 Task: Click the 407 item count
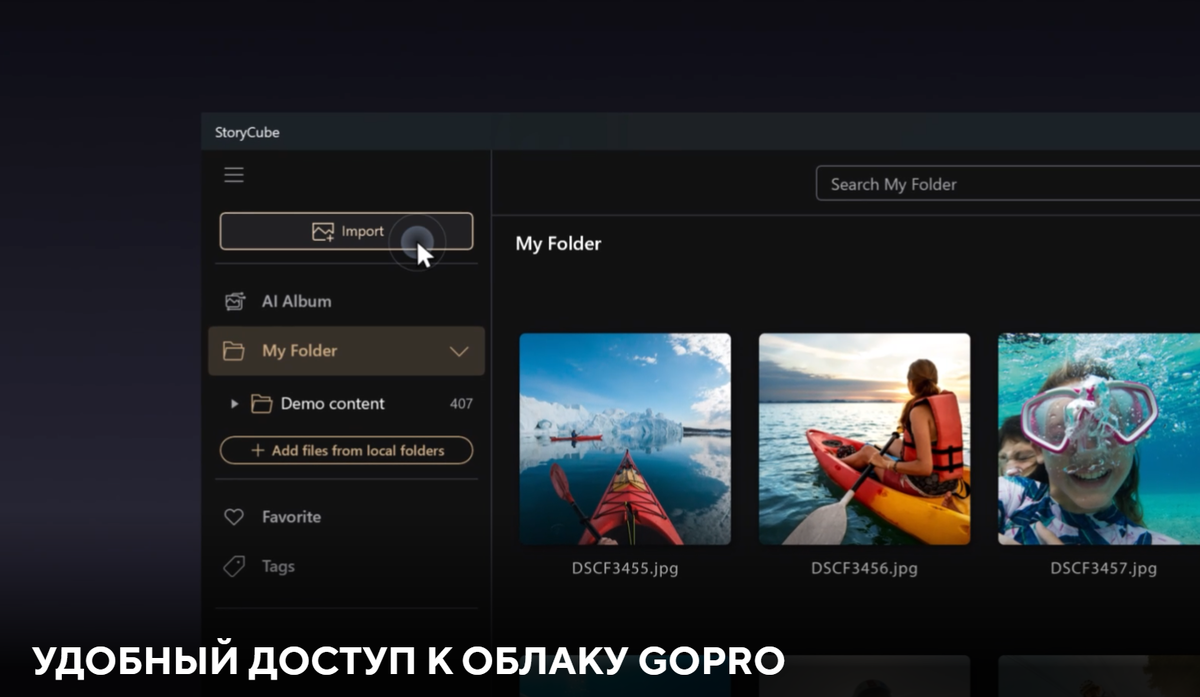pyautogui.click(x=461, y=404)
